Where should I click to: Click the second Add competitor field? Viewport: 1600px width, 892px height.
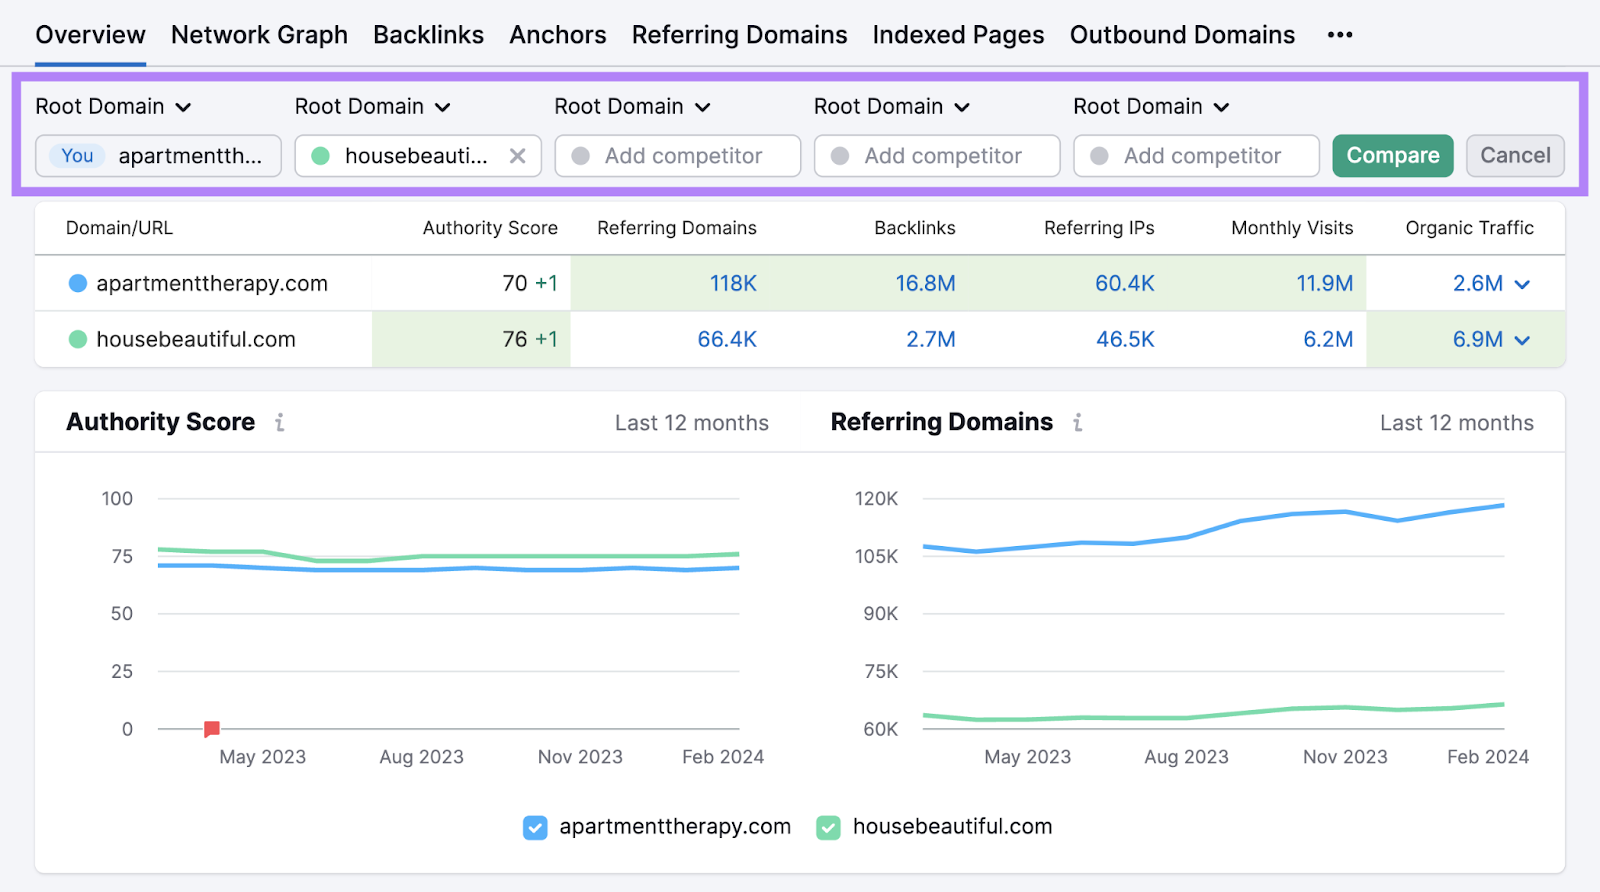point(937,156)
